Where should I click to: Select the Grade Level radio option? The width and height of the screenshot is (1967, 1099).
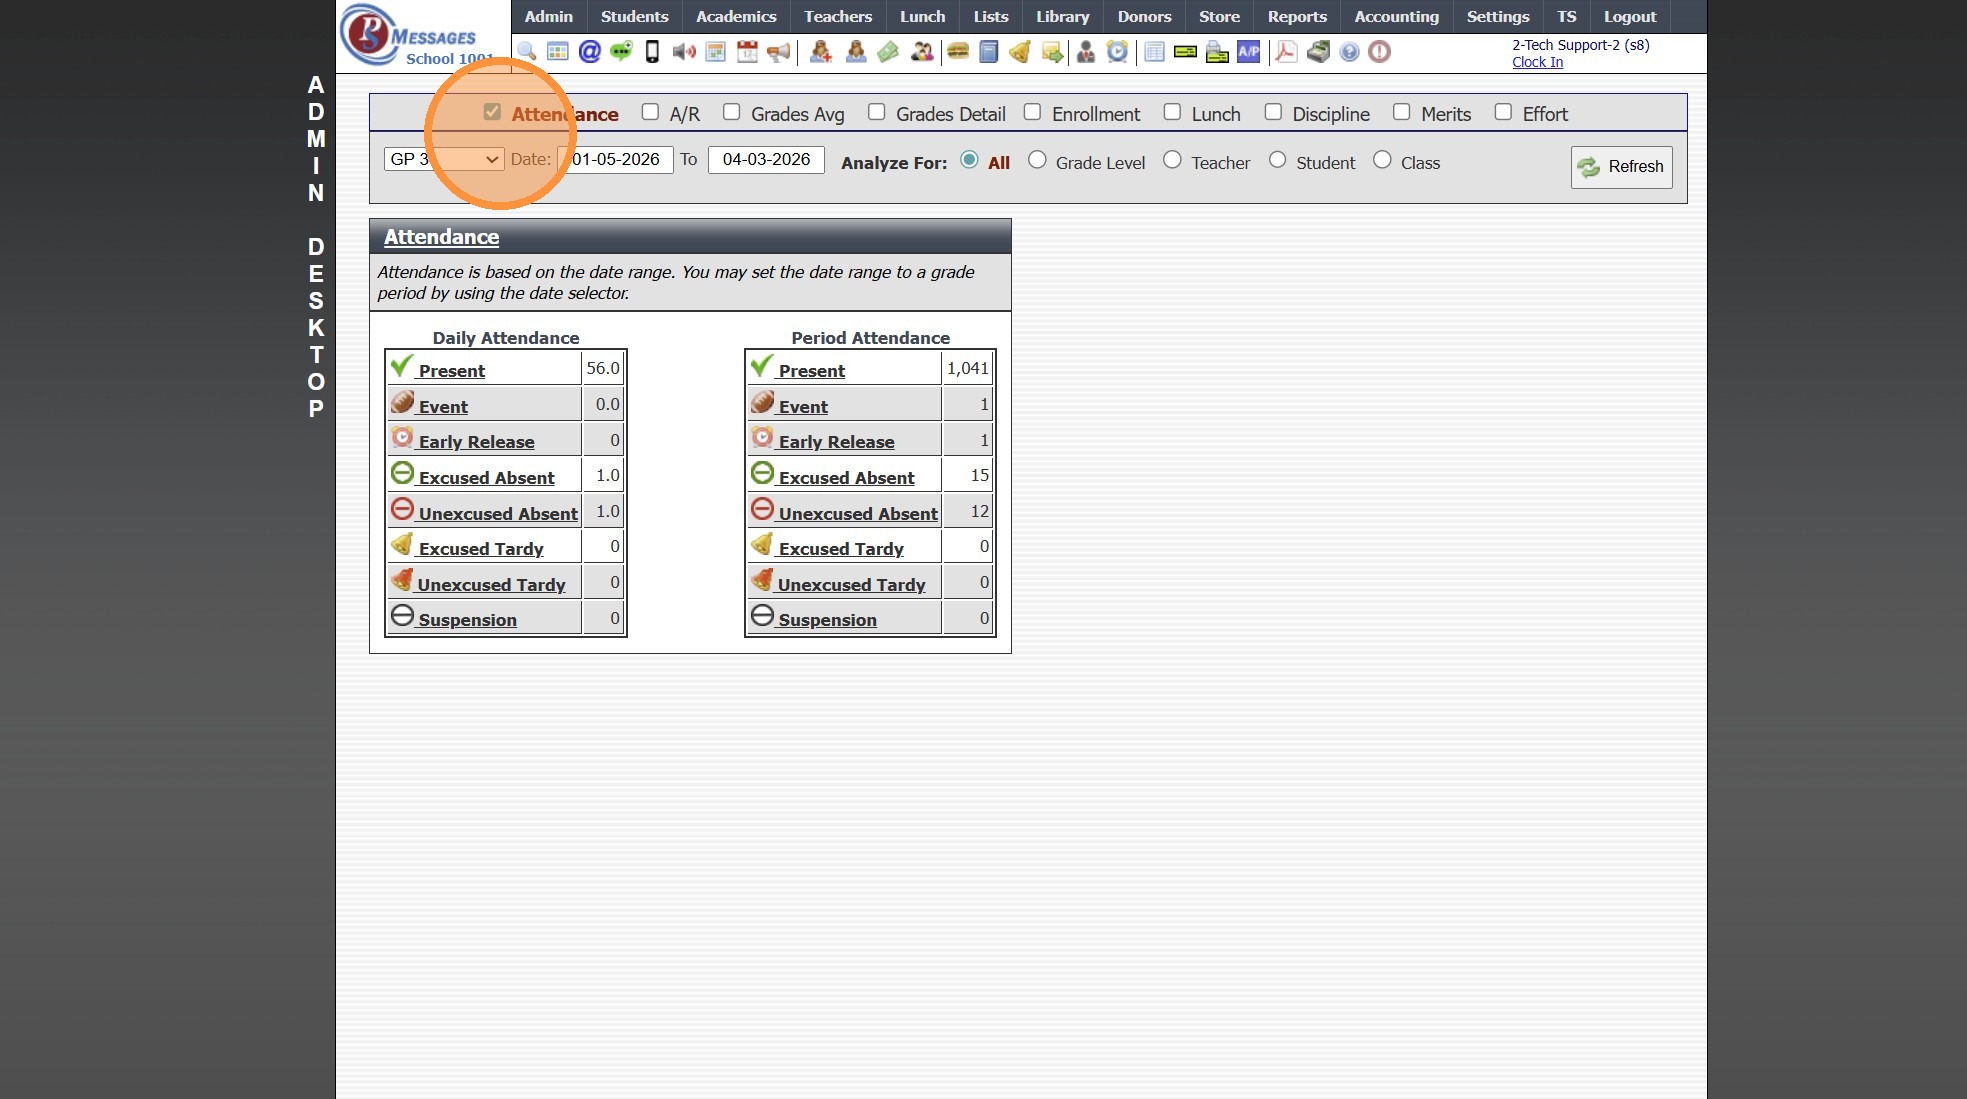(1037, 160)
